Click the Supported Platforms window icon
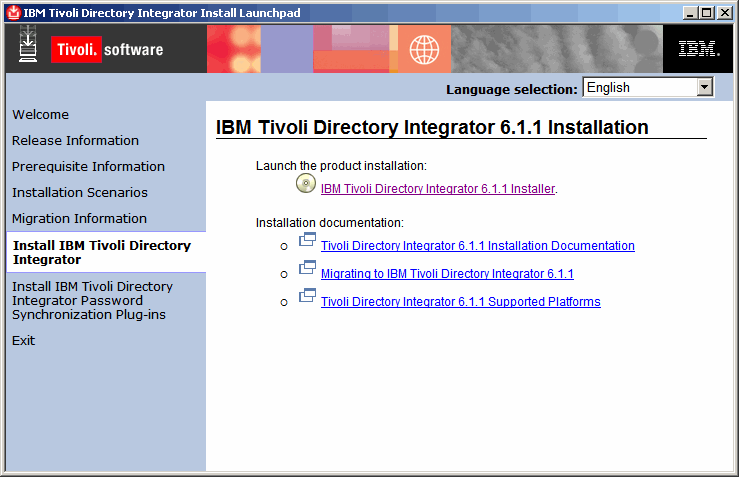This screenshot has height=477, width=739. [x=307, y=297]
